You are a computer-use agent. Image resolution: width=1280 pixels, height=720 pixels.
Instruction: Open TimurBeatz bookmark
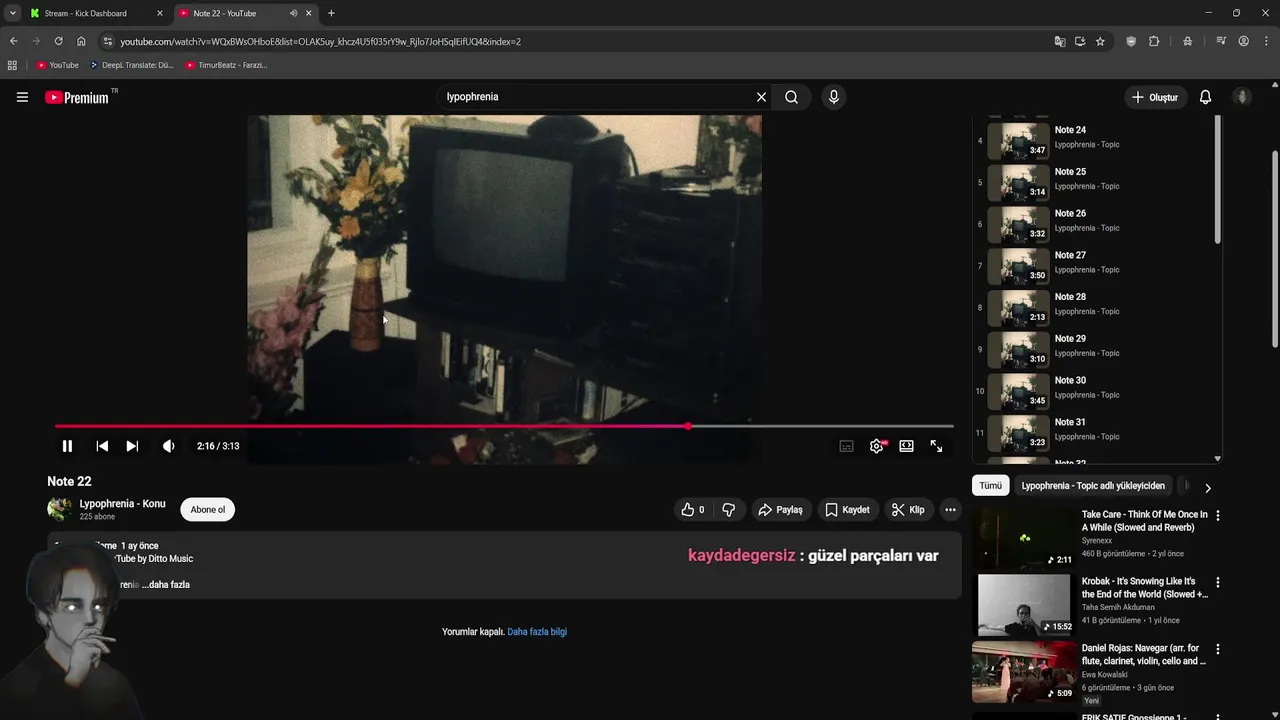click(226, 65)
